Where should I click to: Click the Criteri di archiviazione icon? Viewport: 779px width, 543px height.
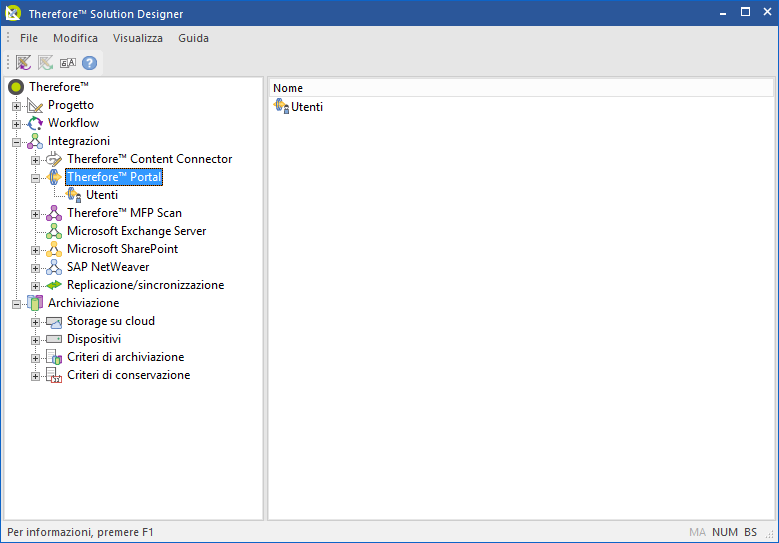coord(54,357)
